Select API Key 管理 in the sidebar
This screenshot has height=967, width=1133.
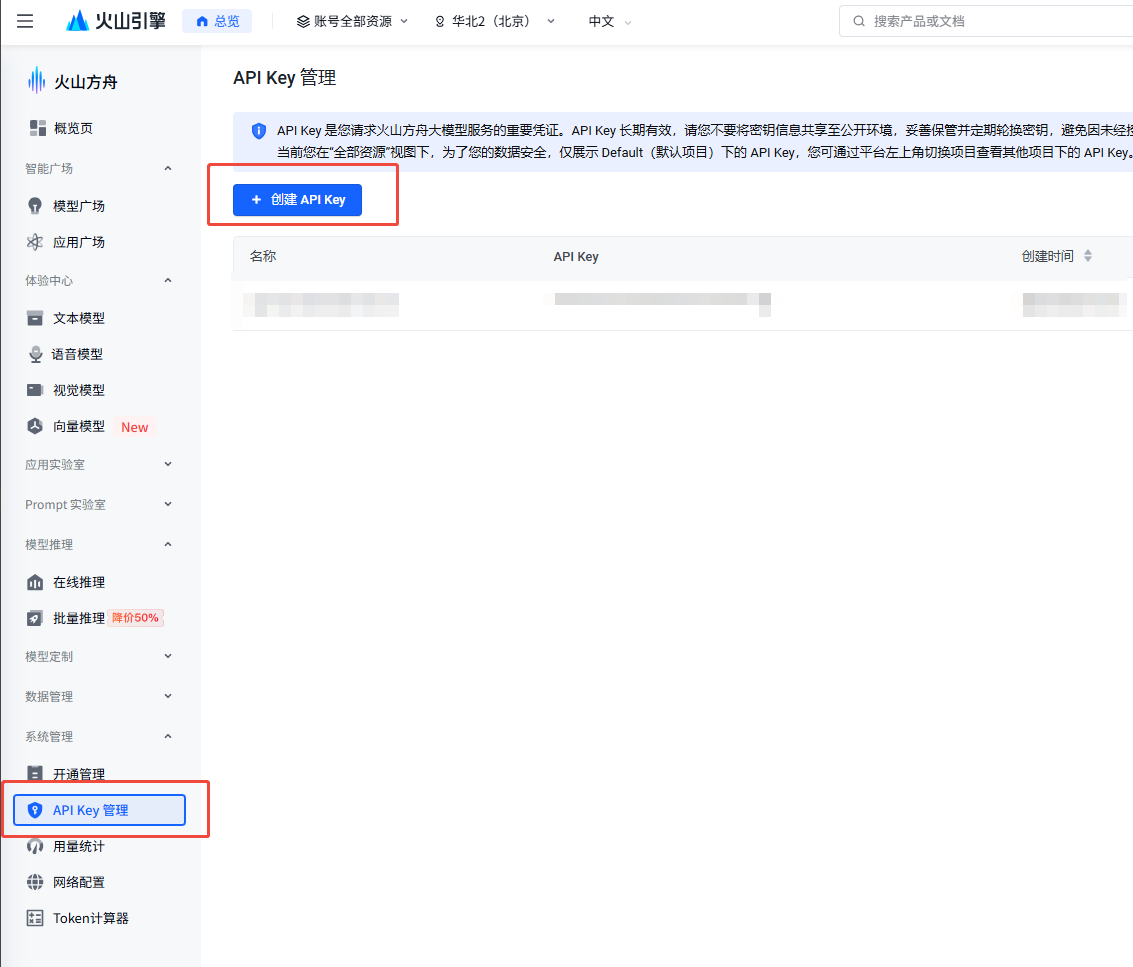(100, 810)
